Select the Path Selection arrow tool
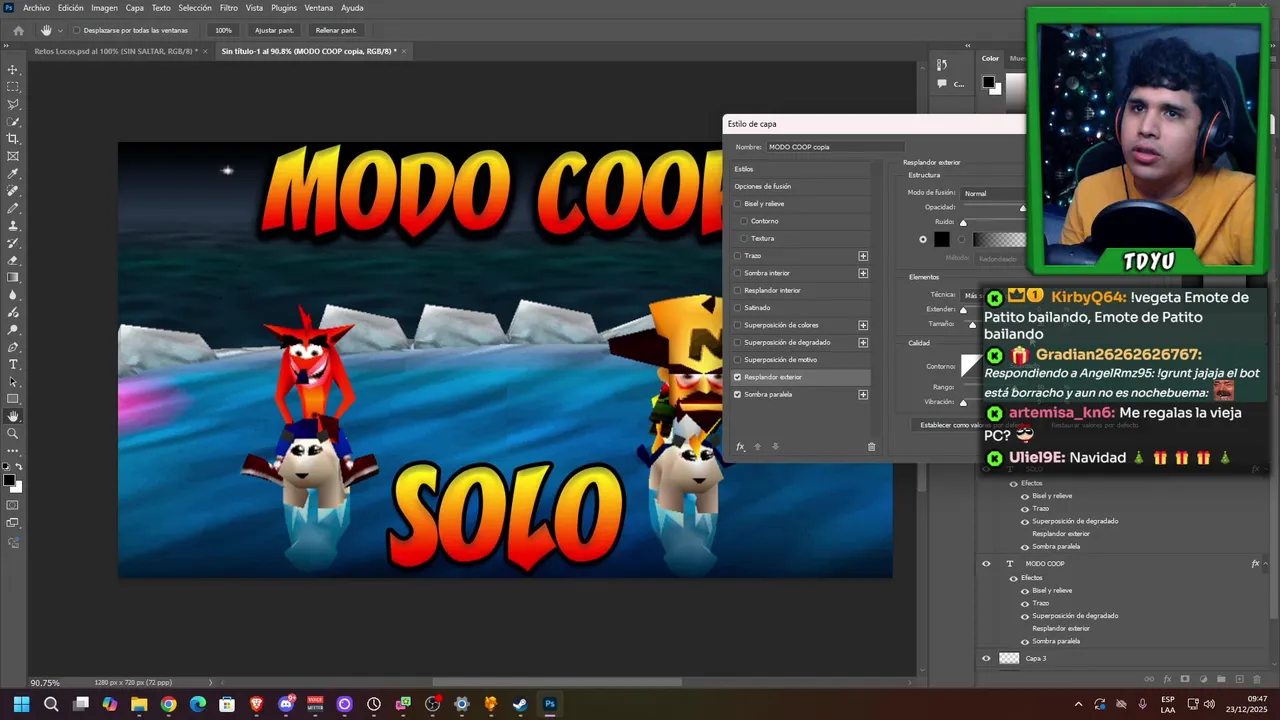 pos(13,381)
